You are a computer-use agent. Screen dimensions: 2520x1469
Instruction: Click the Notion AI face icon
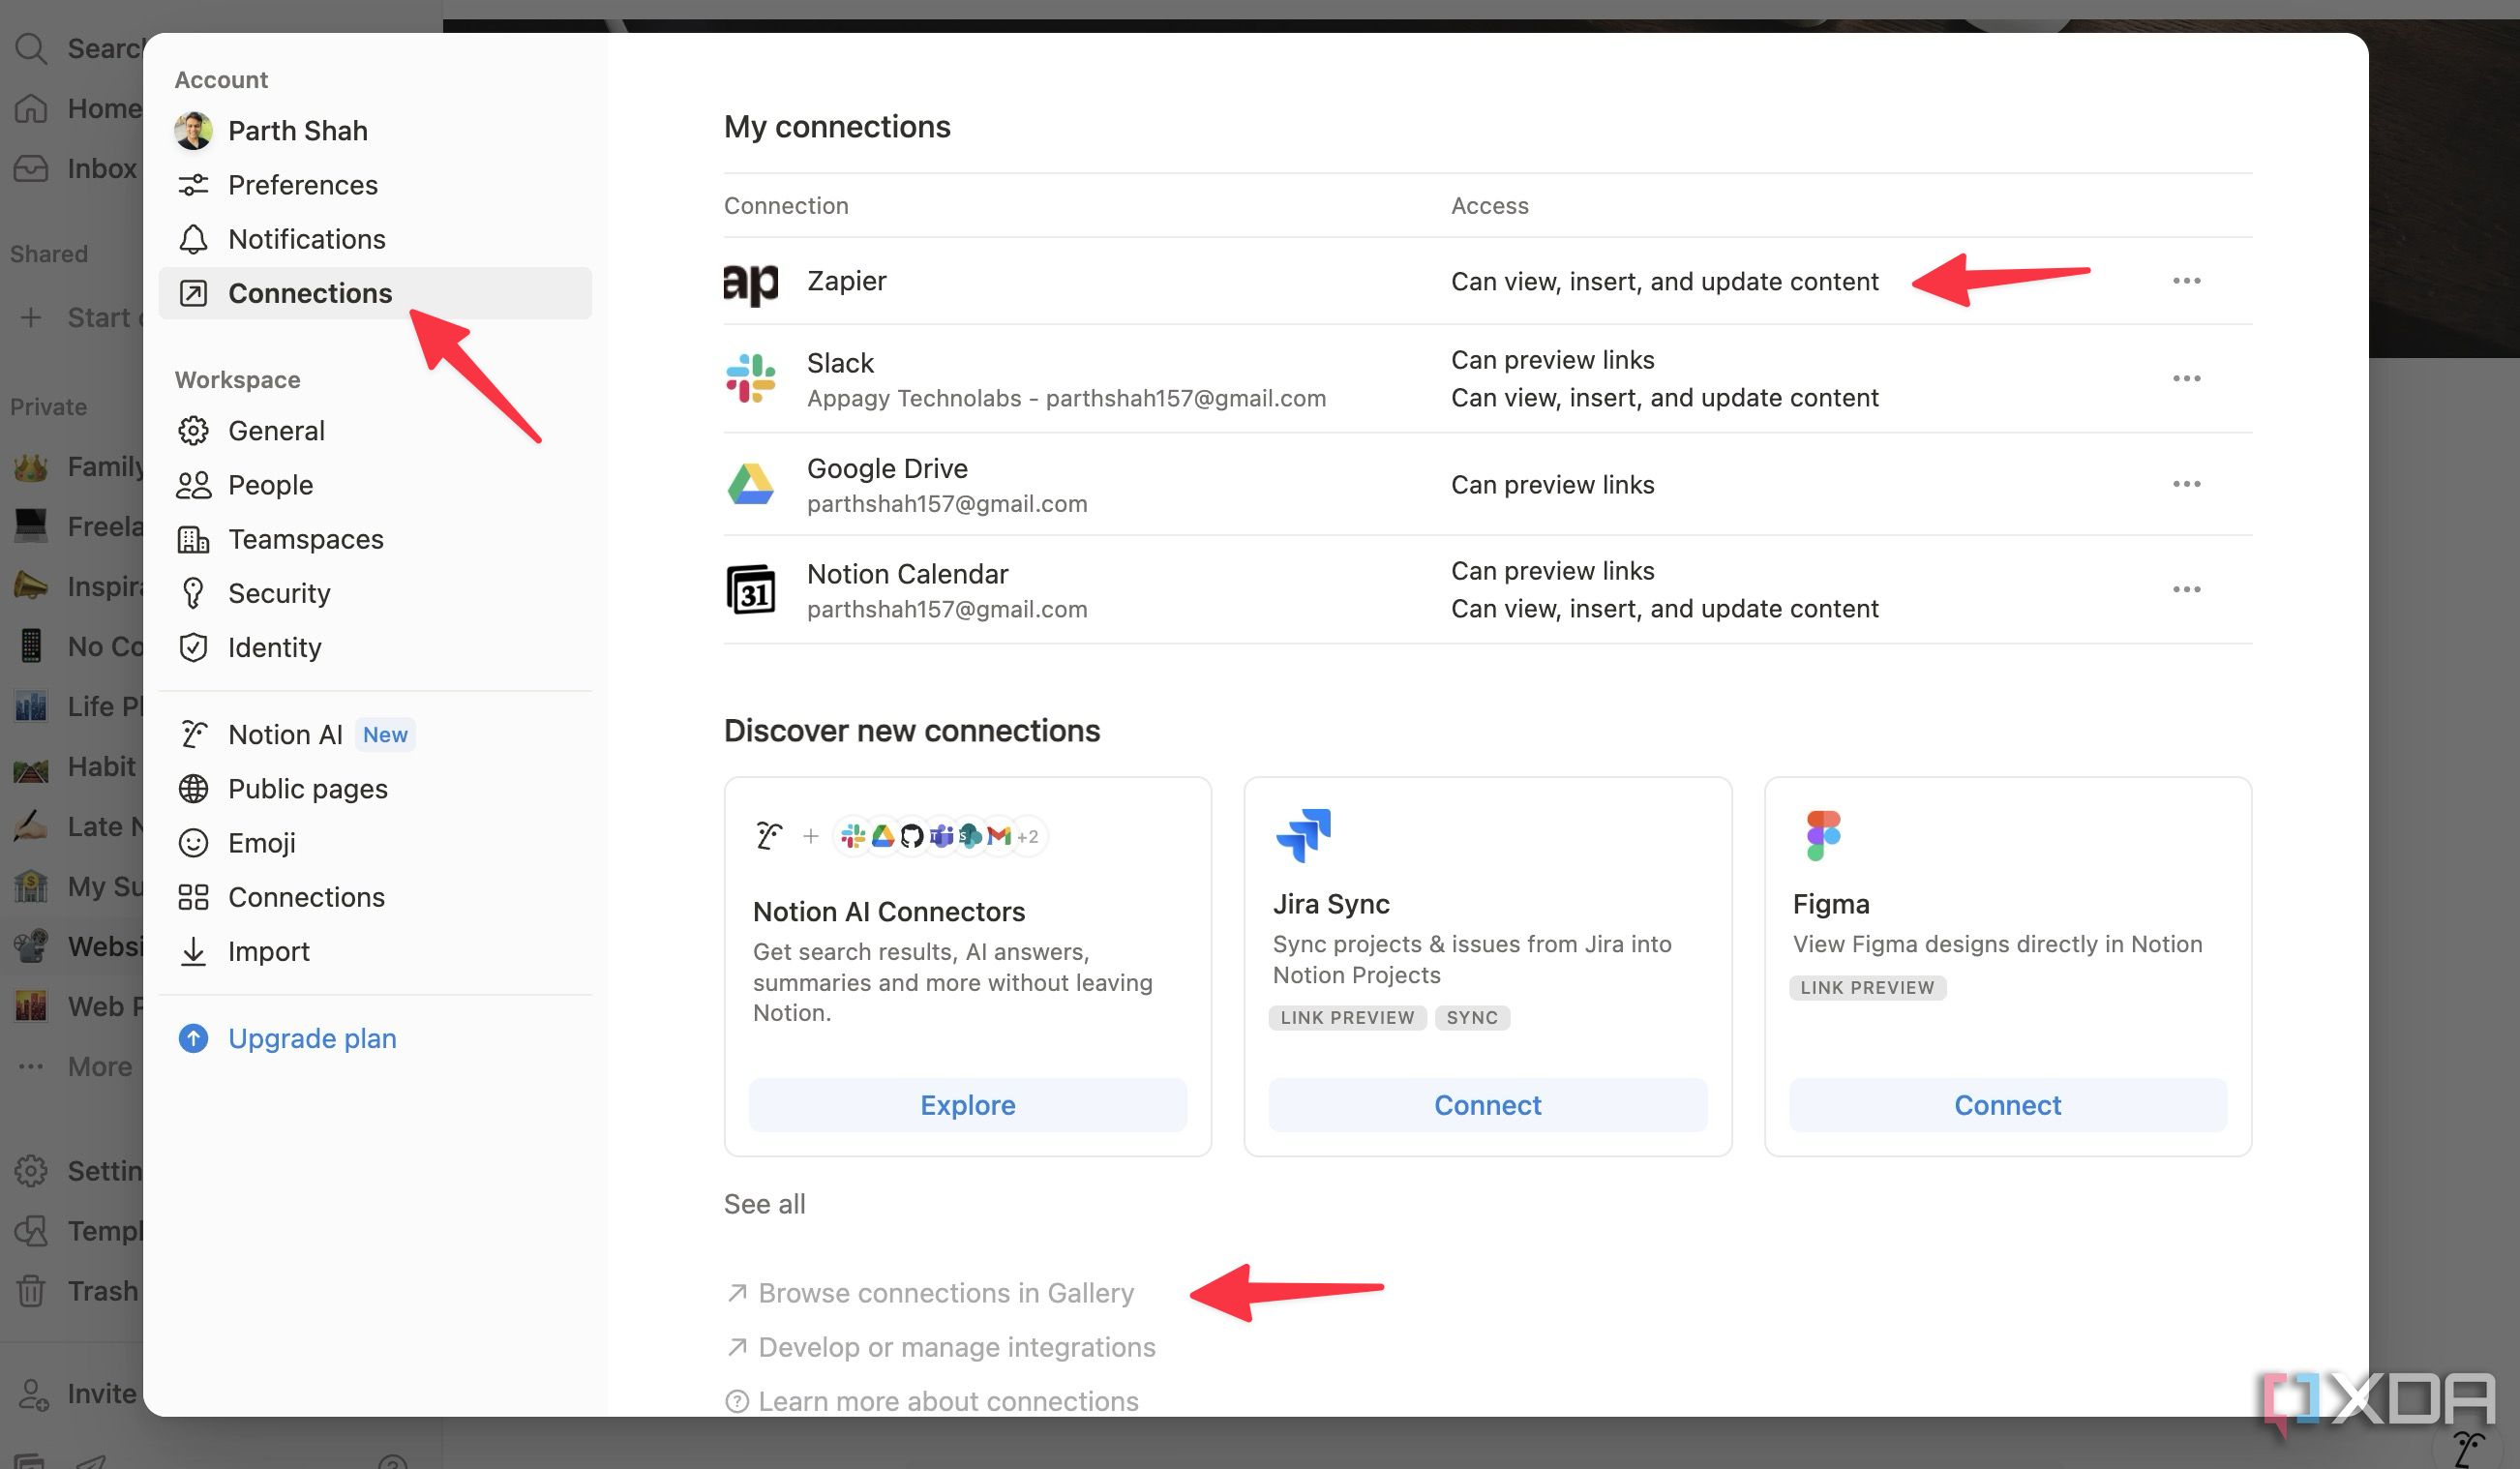click(193, 735)
